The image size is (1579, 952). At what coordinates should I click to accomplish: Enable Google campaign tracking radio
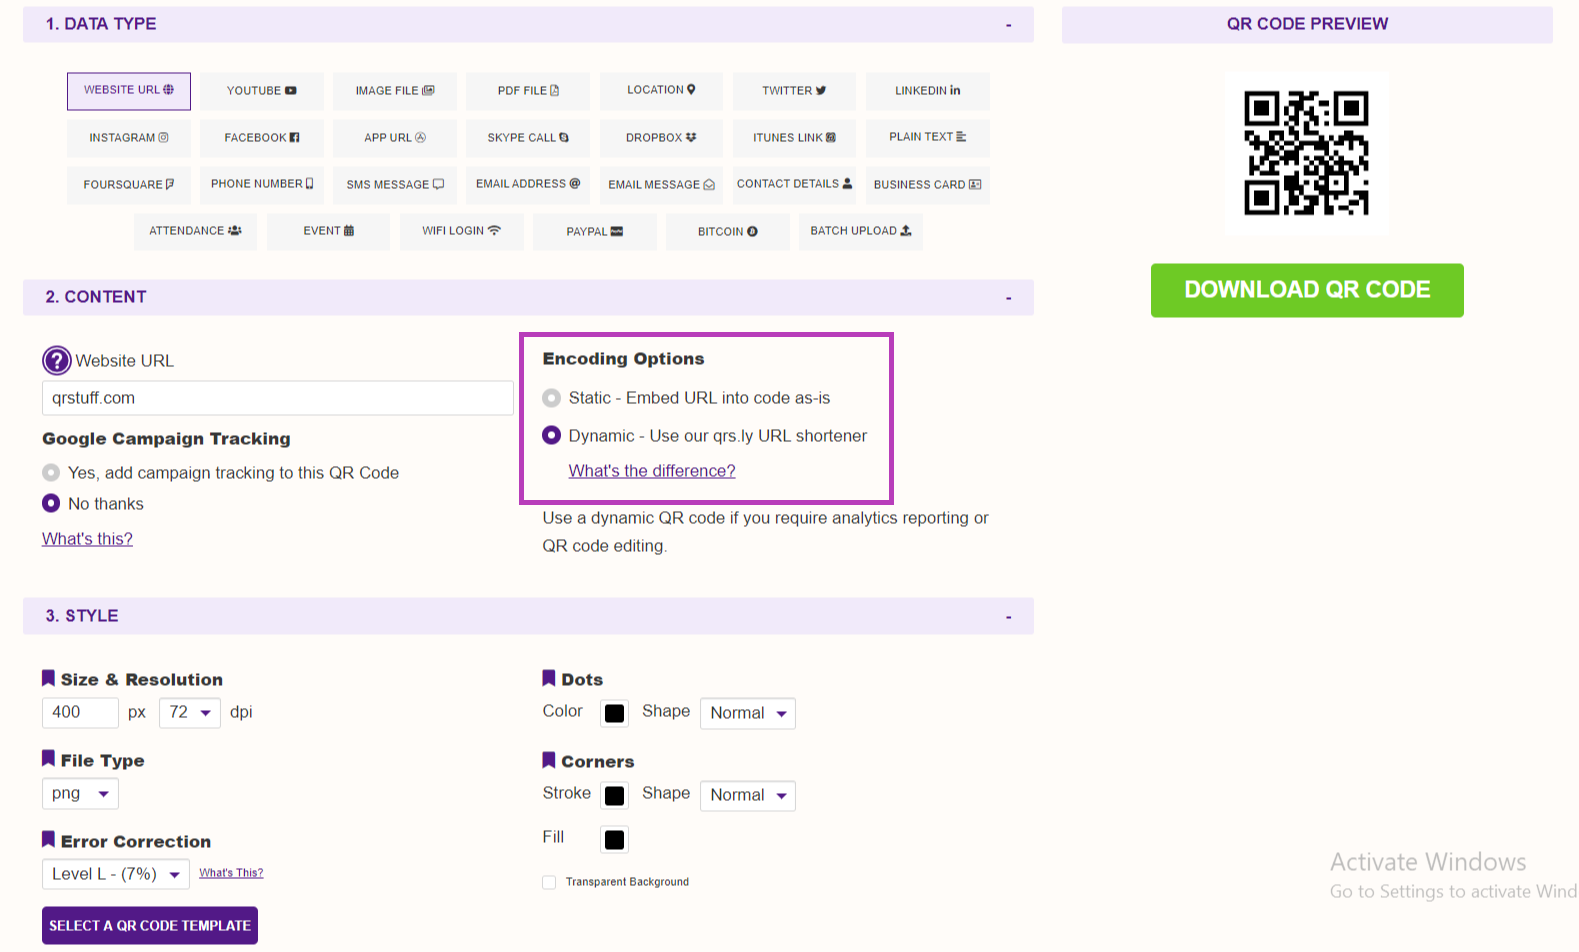(x=51, y=472)
